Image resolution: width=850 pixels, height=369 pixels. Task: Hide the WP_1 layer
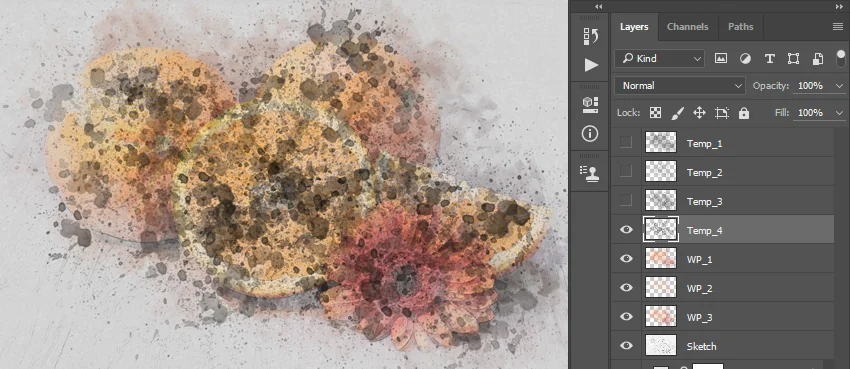626,258
